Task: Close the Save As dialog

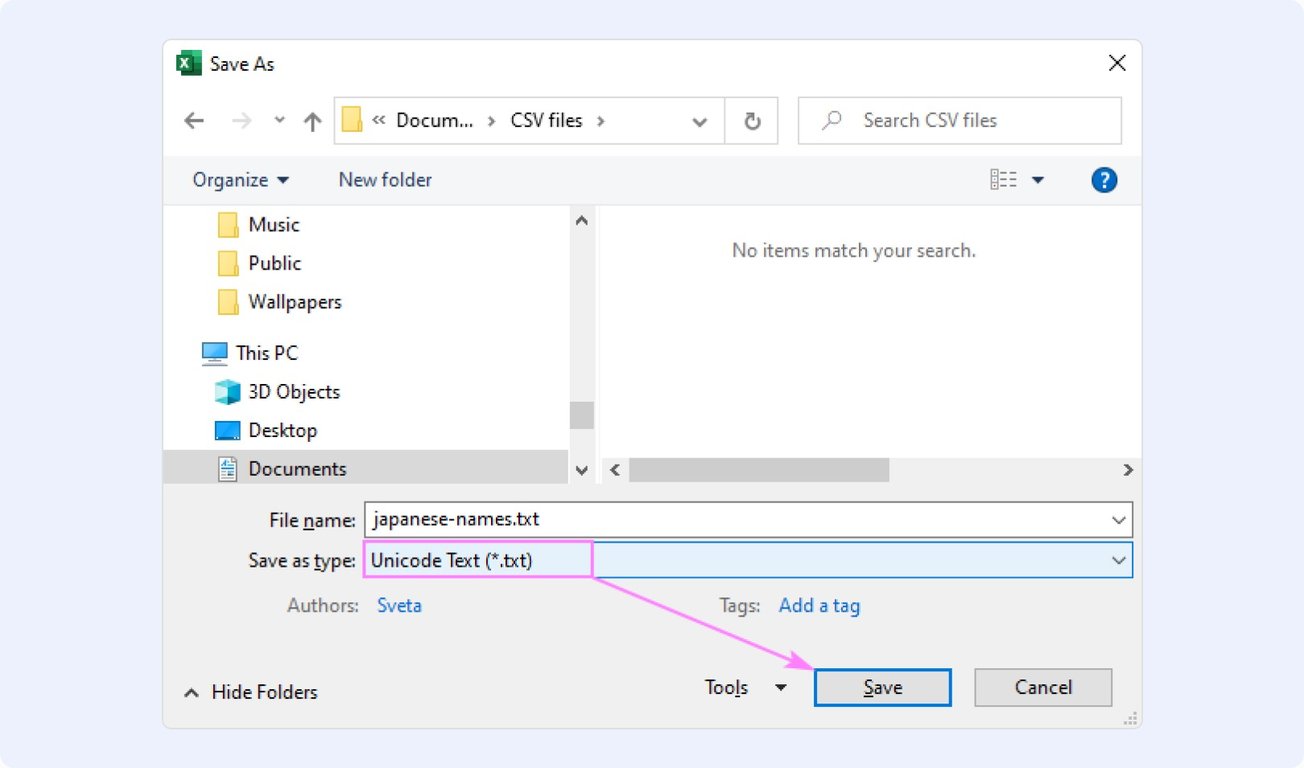Action: (x=1117, y=63)
